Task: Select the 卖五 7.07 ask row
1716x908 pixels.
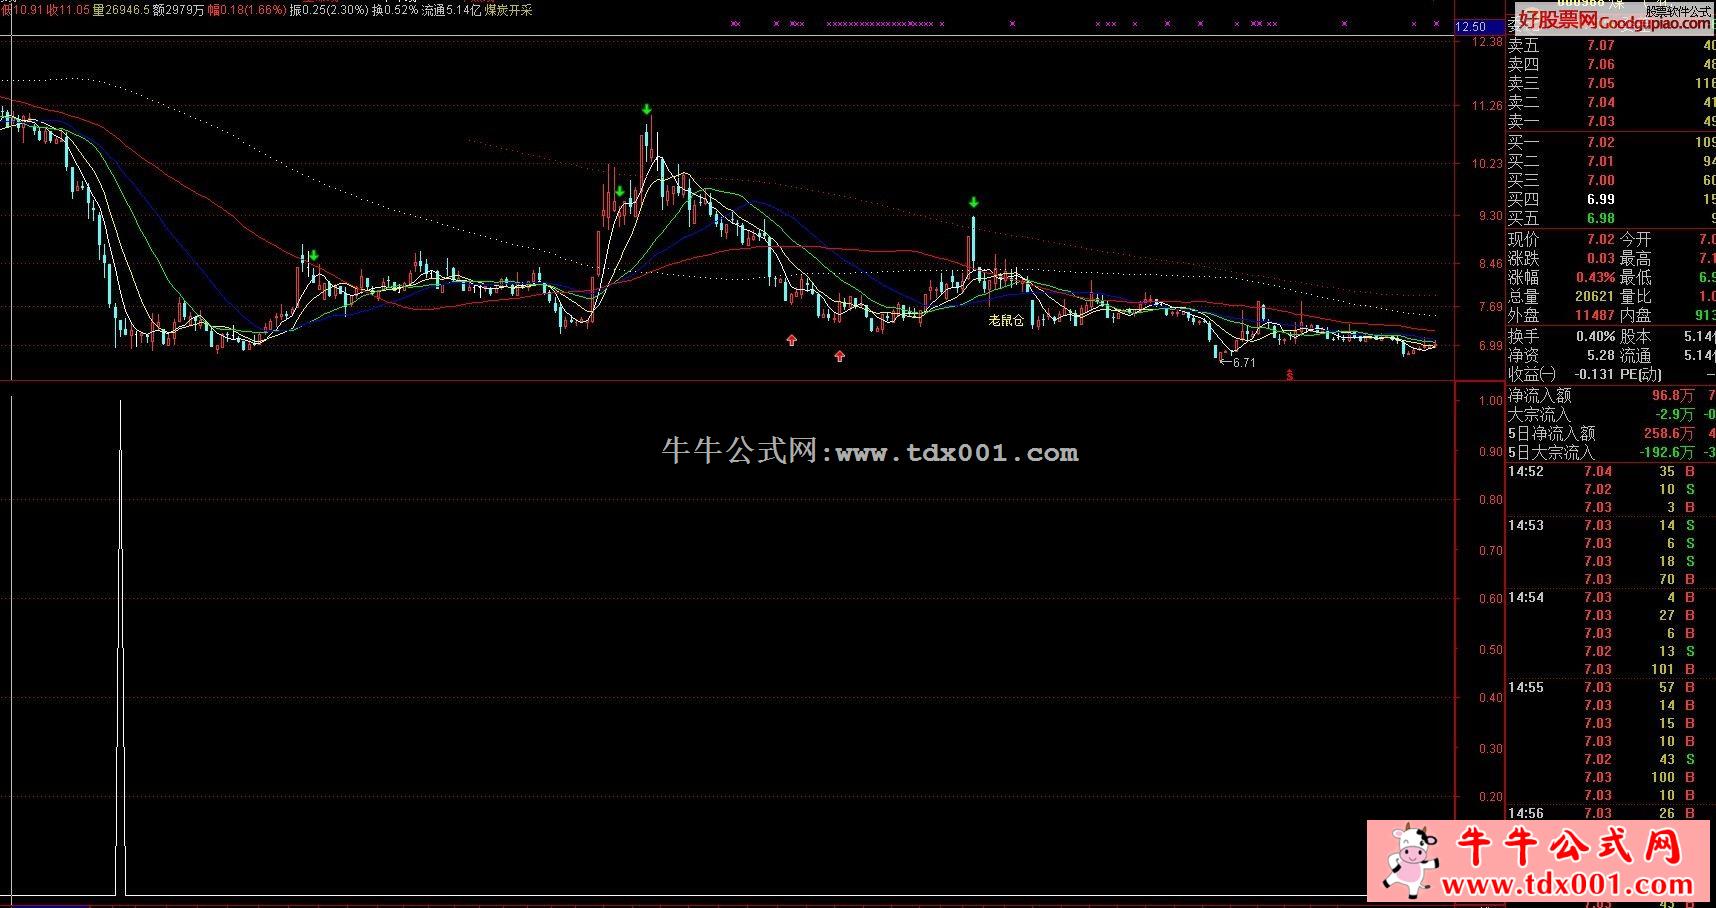Action: tap(1611, 45)
